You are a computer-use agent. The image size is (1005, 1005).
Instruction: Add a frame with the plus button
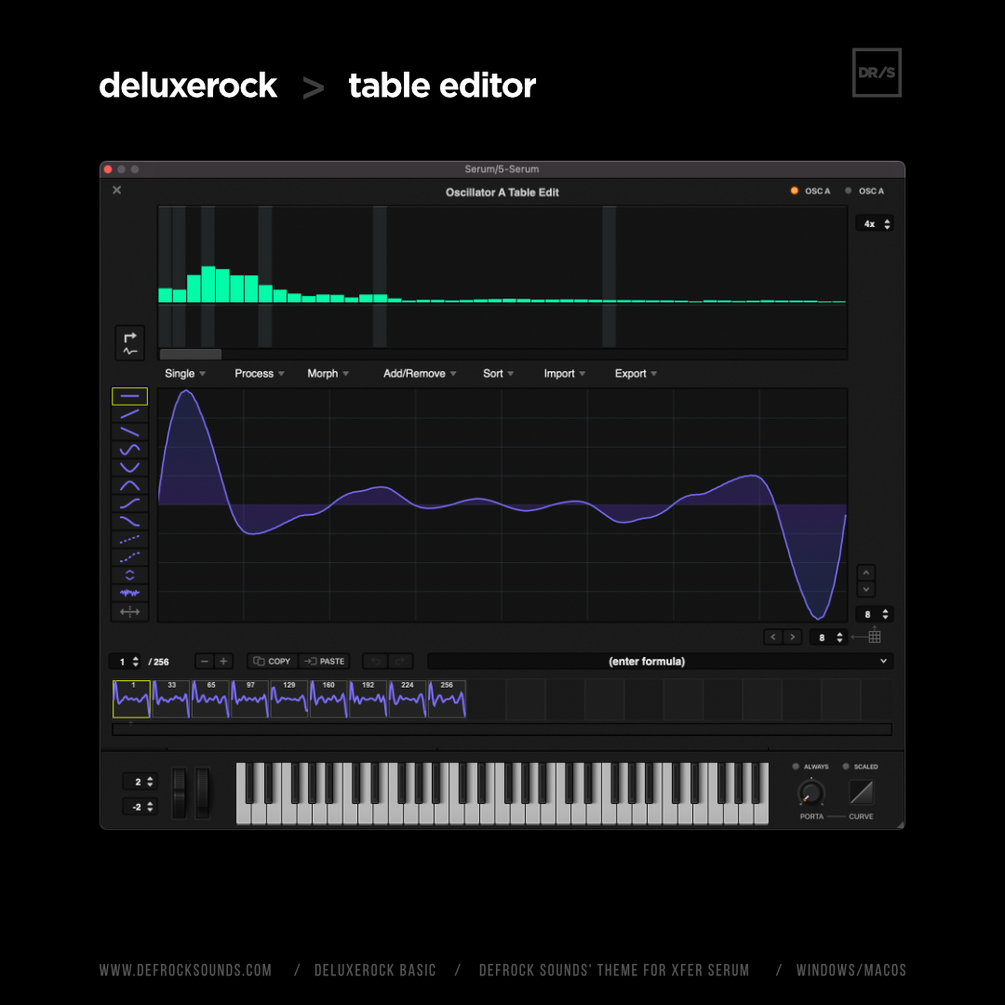223,661
